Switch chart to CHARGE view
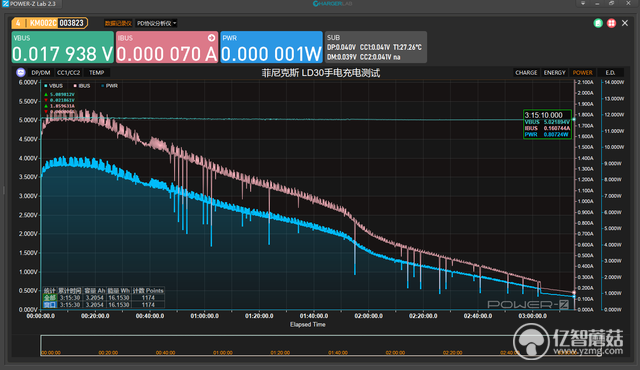 tap(526, 73)
